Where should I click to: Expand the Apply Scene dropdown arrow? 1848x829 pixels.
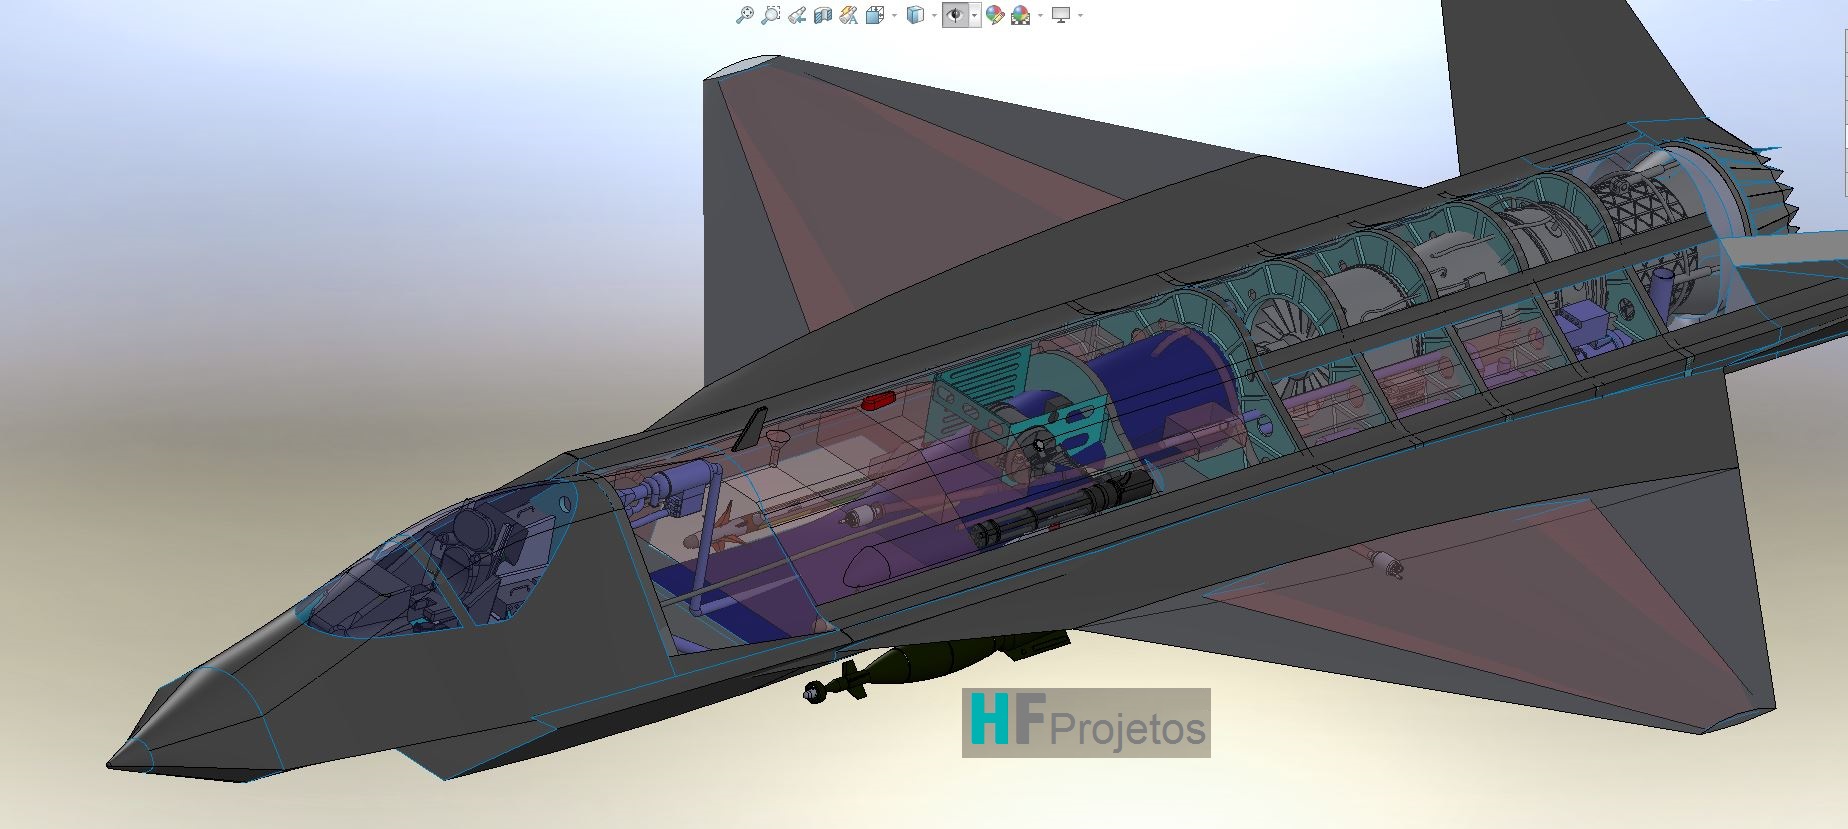coord(1040,15)
